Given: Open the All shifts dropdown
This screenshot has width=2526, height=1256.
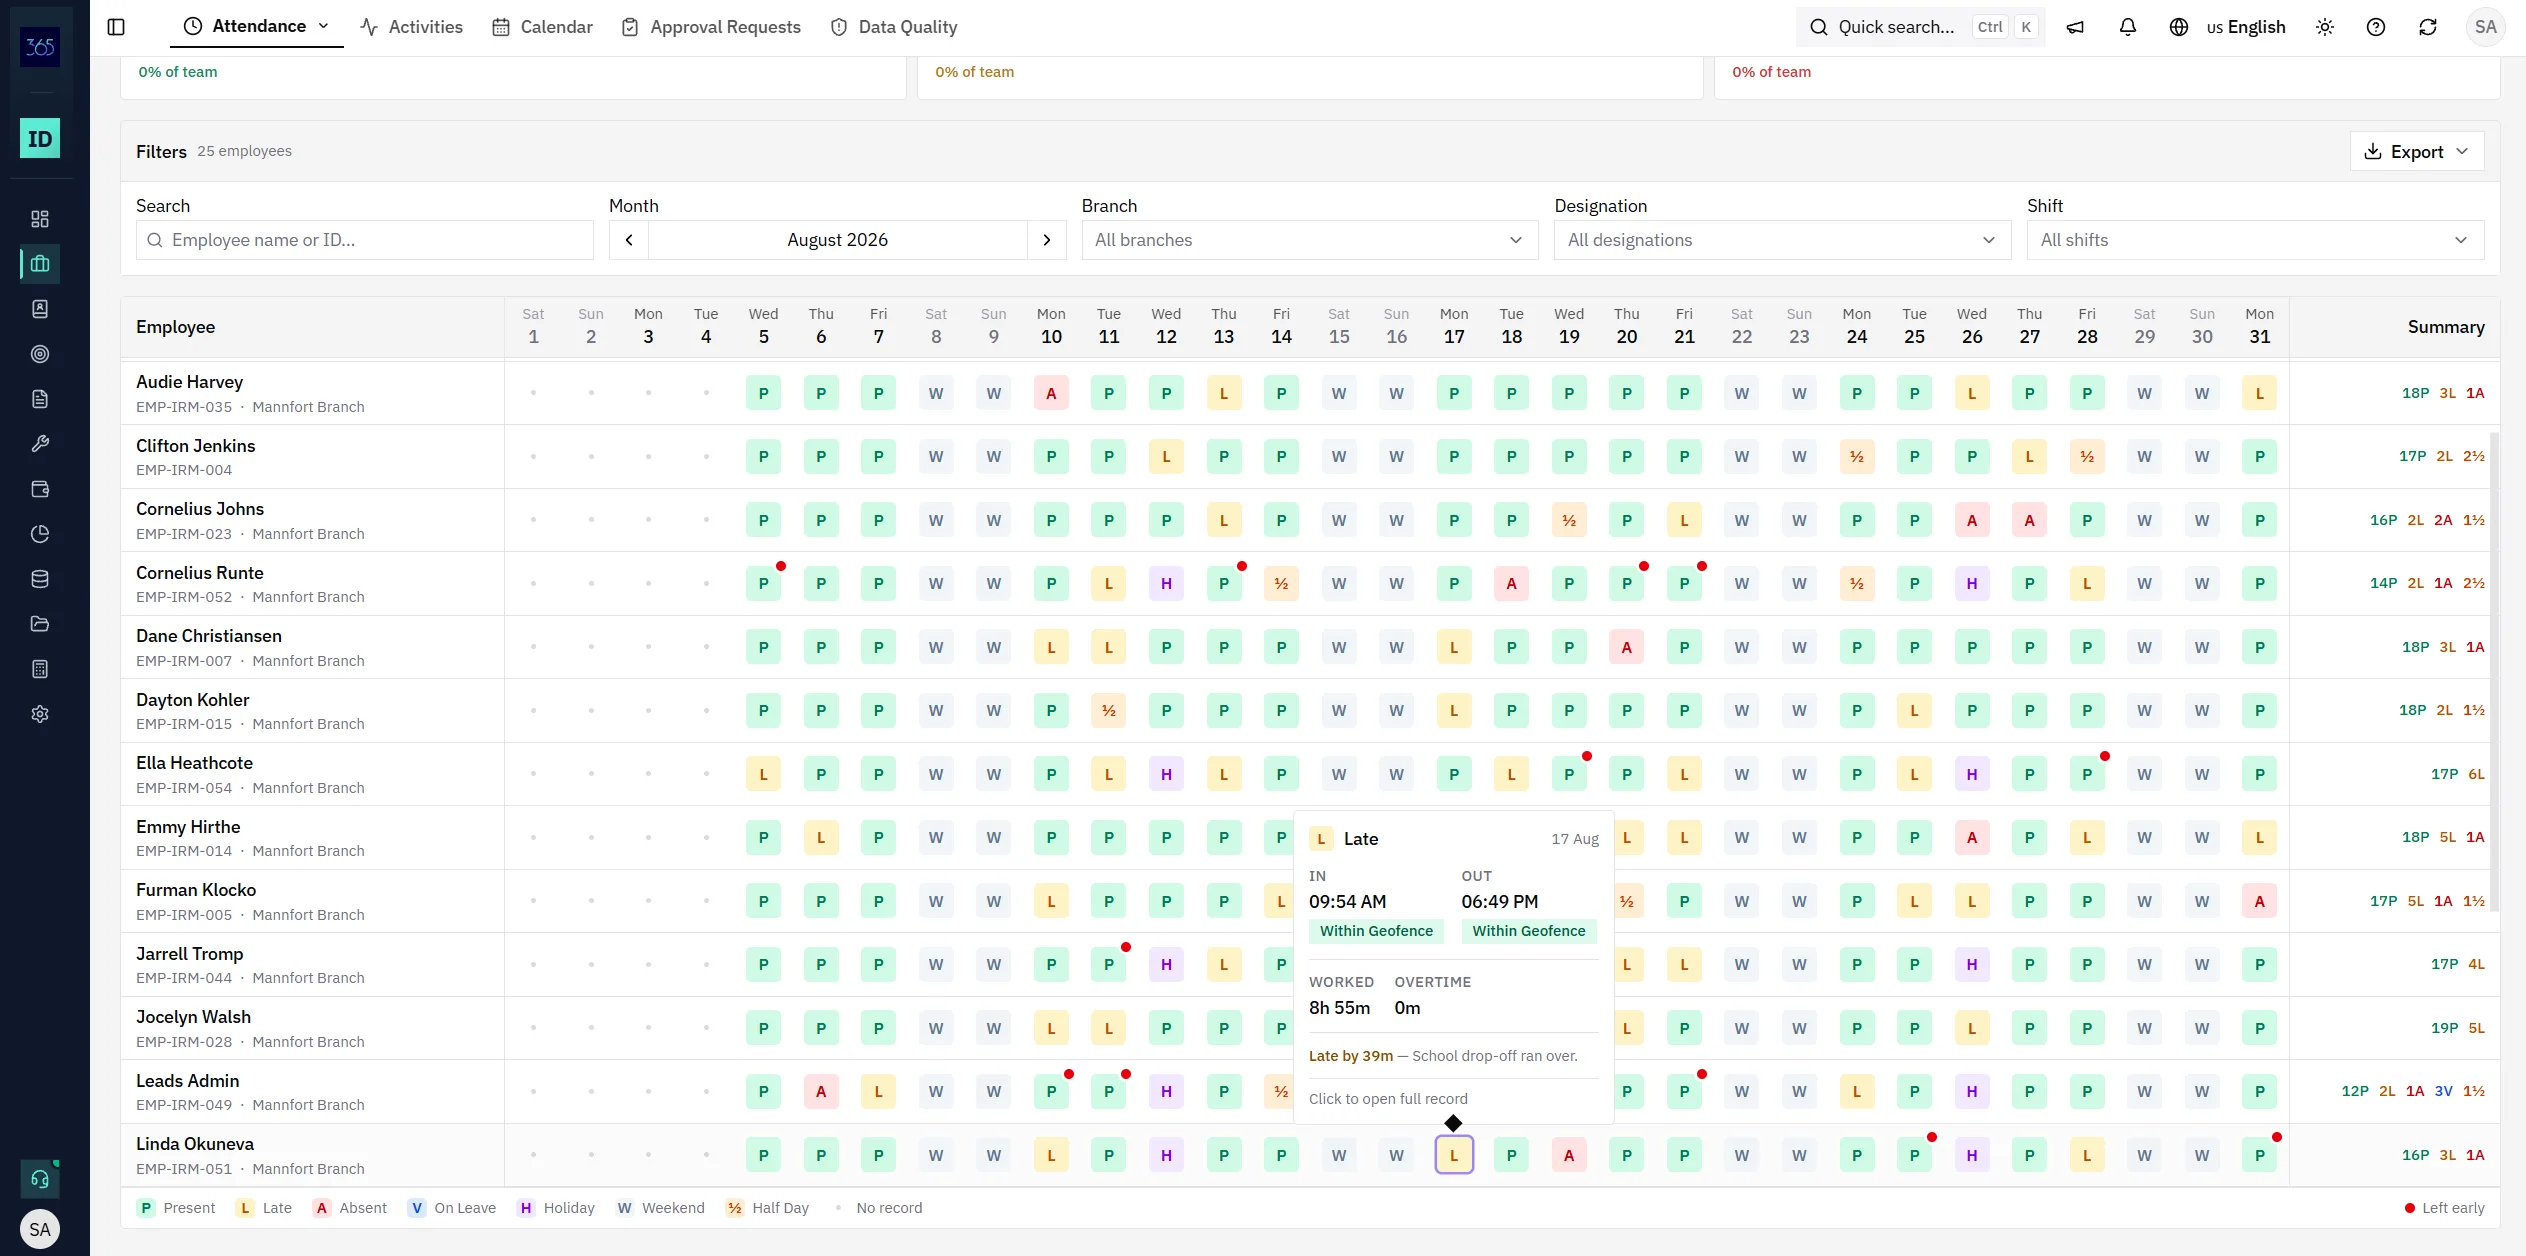Looking at the screenshot, I should pos(2255,240).
